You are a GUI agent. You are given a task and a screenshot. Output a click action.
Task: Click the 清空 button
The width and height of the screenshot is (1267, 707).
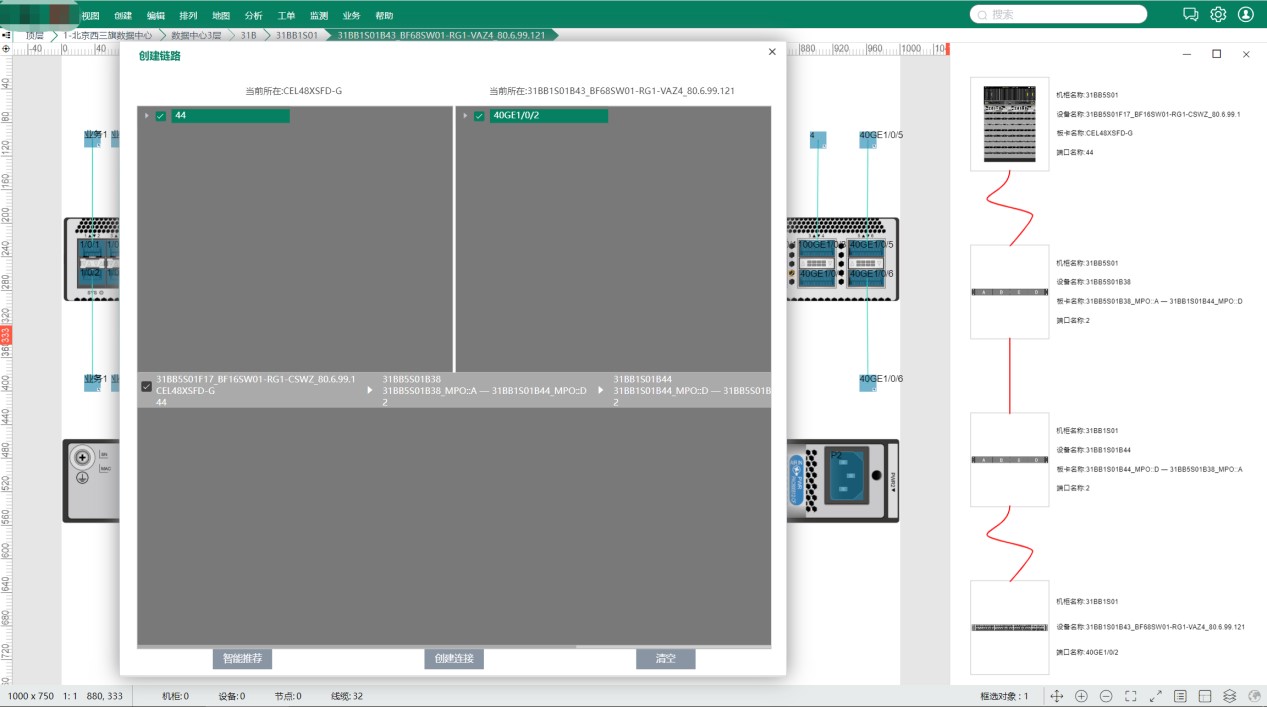click(665, 658)
